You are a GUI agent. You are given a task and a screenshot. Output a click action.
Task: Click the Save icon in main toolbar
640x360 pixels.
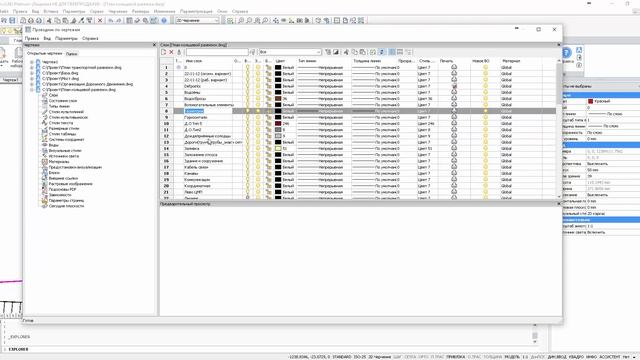tap(12, 20)
